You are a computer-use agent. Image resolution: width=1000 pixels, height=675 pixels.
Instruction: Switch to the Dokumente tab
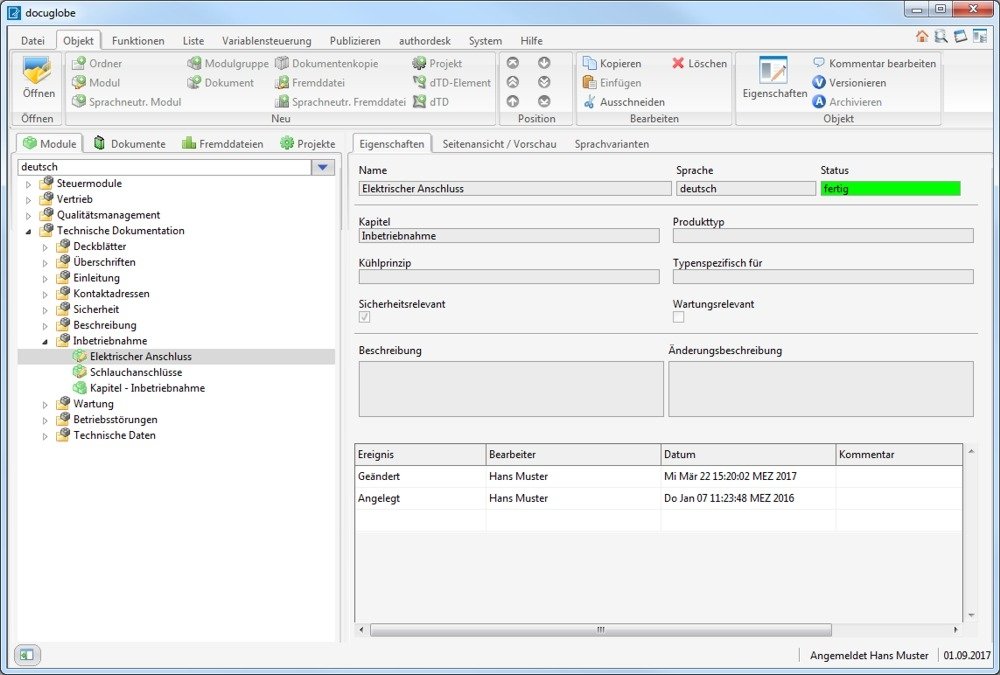[x=129, y=144]
